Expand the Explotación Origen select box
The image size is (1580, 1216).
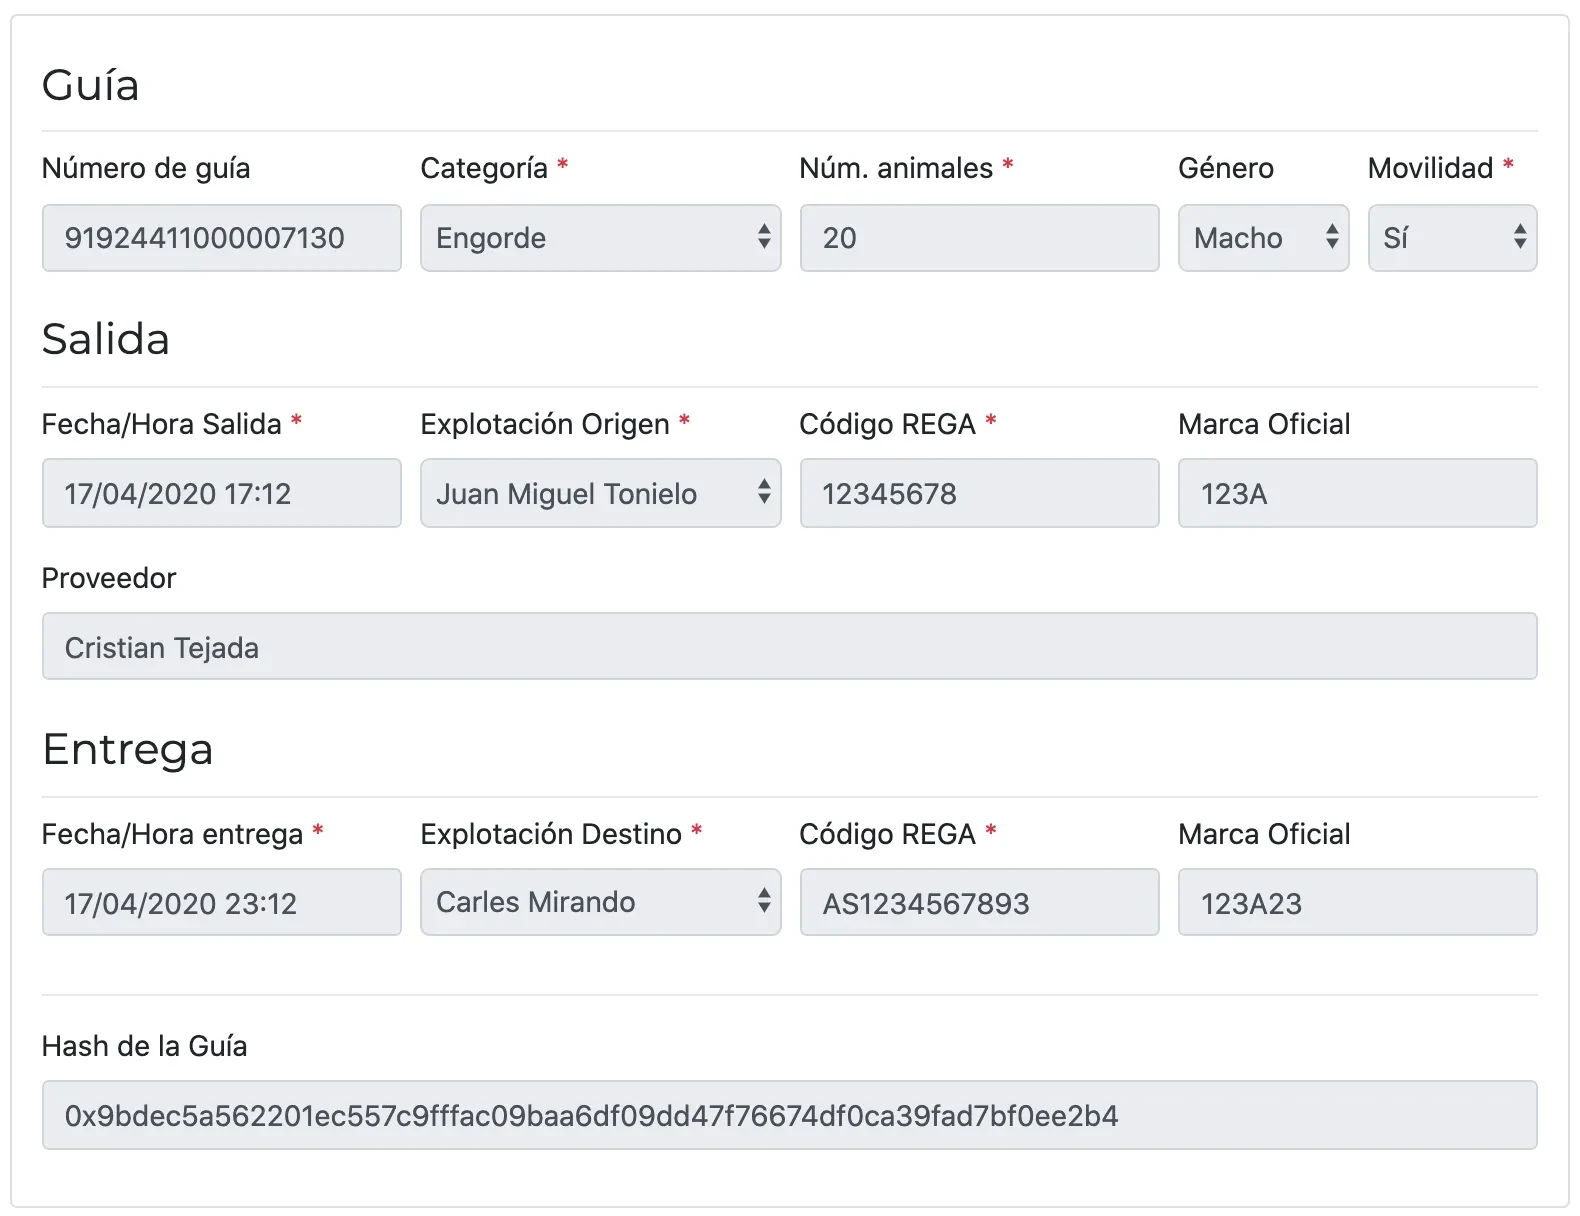(600, 493)
